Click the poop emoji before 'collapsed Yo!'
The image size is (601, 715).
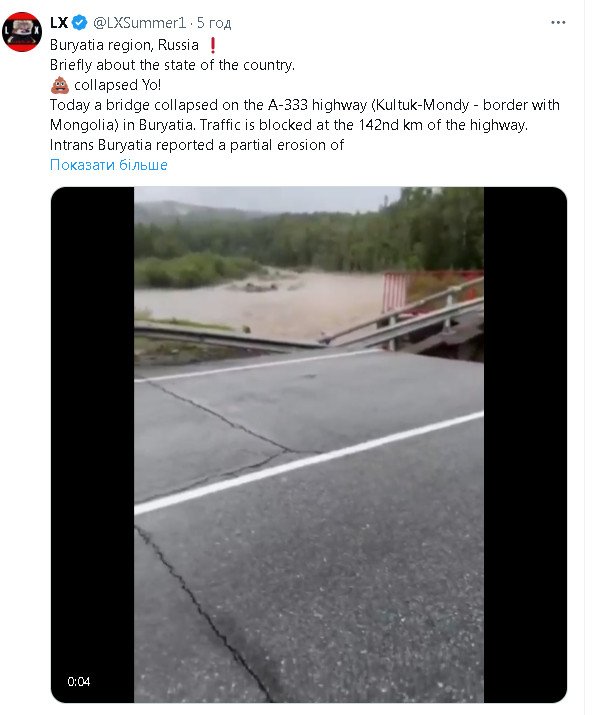(x=60, y=85)
